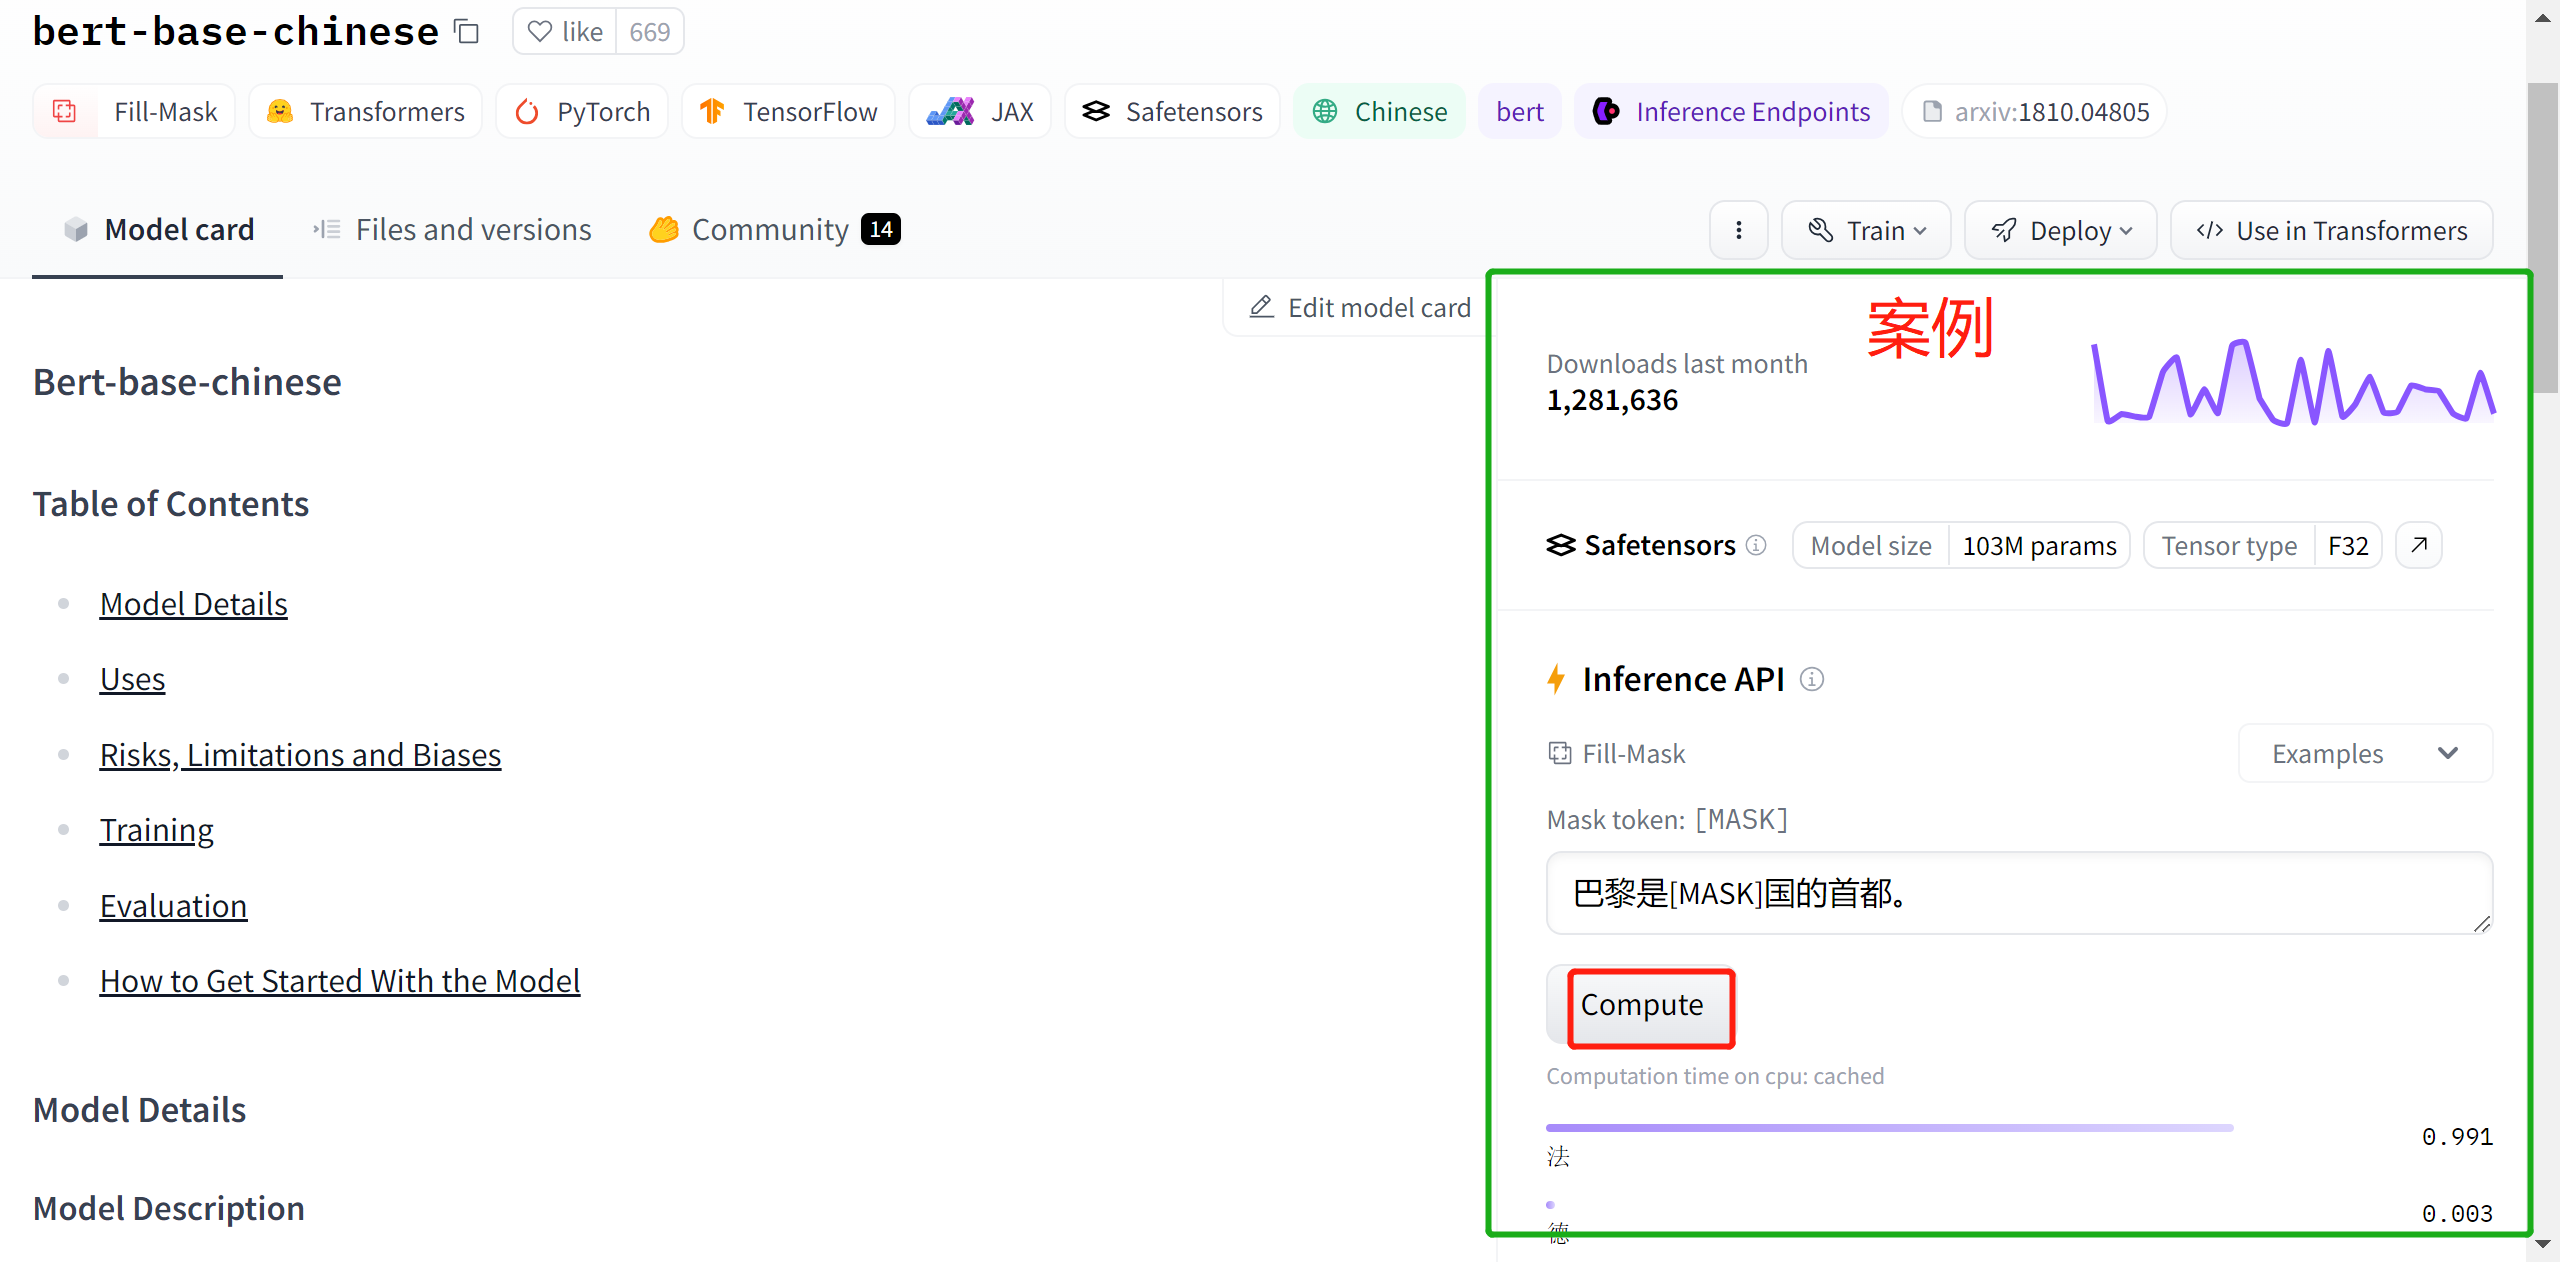
Task: Filter by the TensorFlow tag
Action: tap(788, 111)
